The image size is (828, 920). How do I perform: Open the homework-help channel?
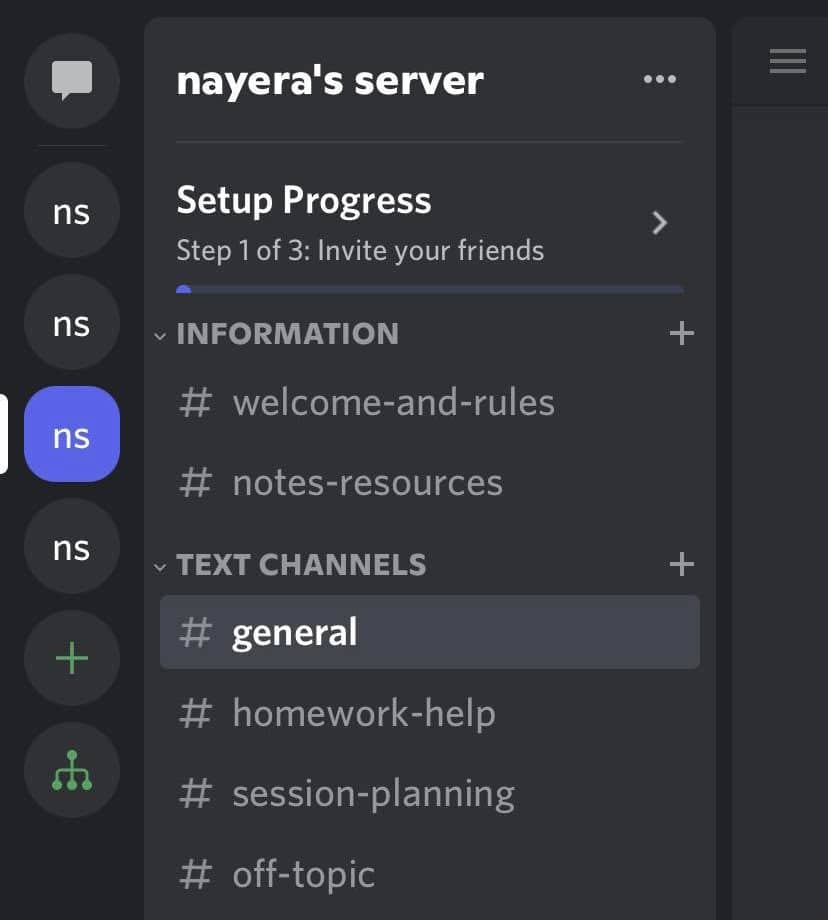[x=430, y=713]
